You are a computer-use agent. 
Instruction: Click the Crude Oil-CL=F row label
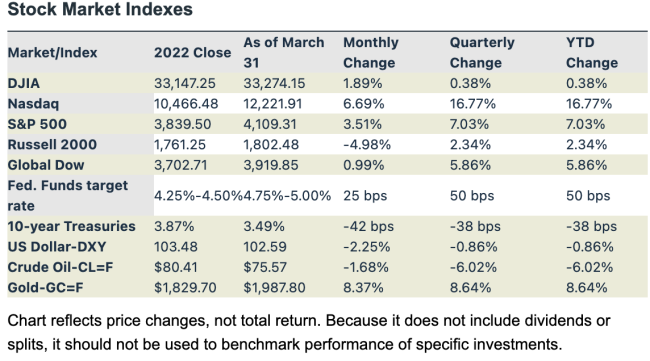tap(60, 267)
